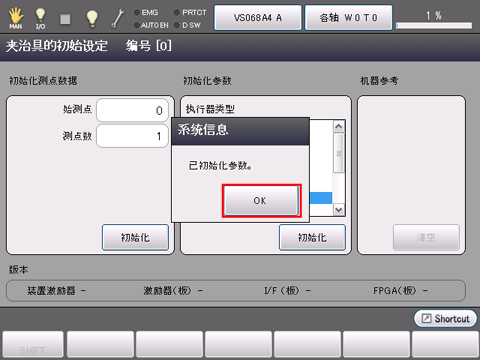Open the 各轴 W0 T0 coordinate button
The width and height of the screenshot is (480, 360).
click(348, 18)
